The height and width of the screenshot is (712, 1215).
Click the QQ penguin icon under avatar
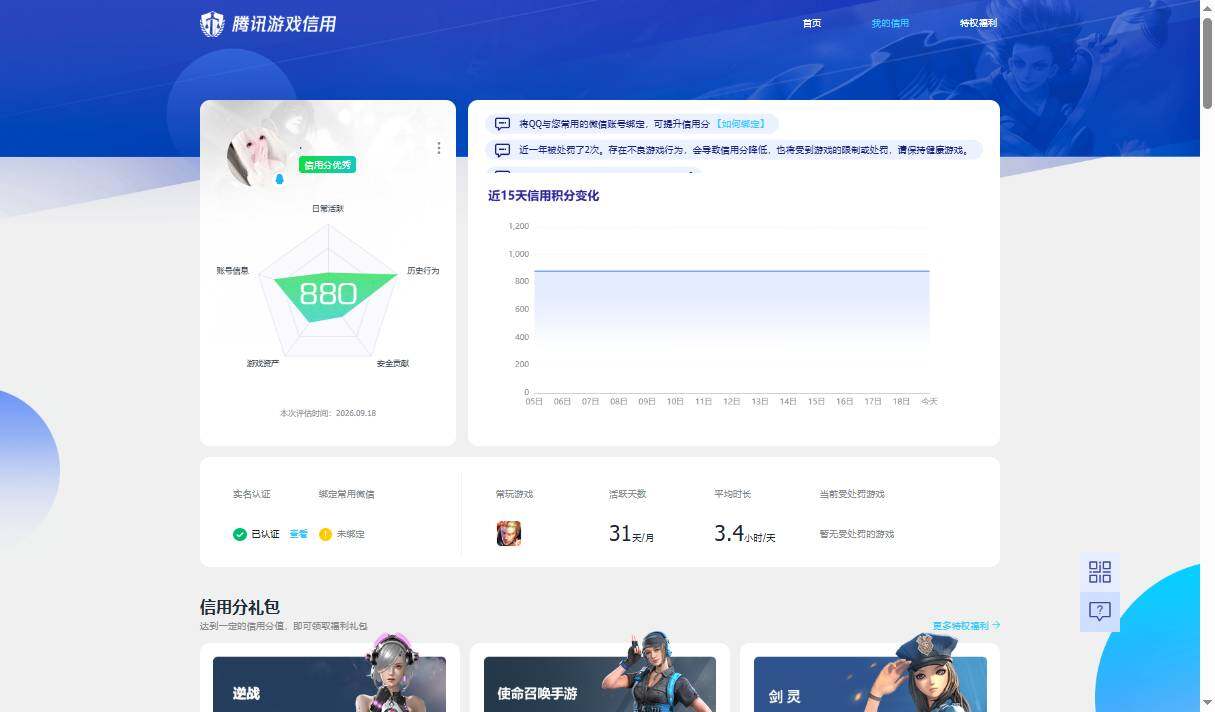(x=280, y=179)
